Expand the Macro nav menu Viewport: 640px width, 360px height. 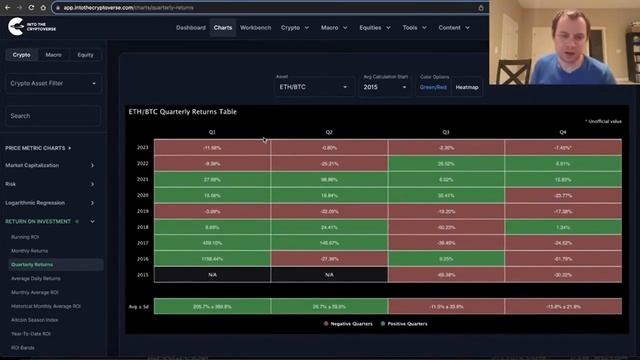point(334,28)
